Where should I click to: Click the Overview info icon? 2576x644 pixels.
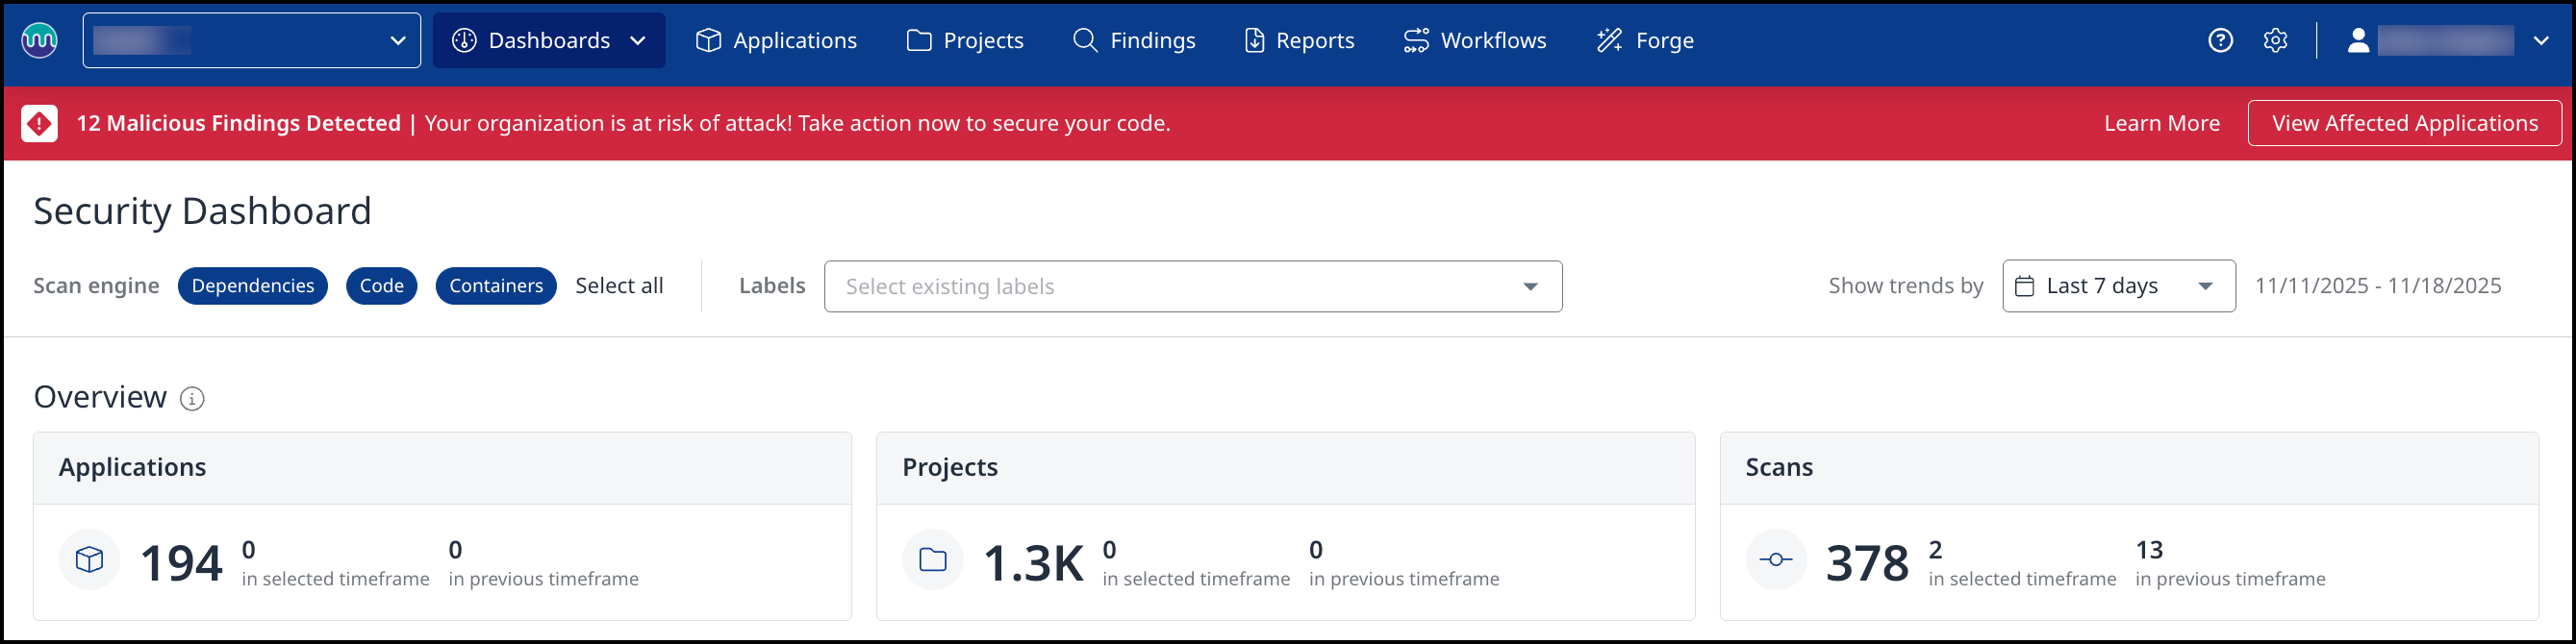[x=192, y=399]
